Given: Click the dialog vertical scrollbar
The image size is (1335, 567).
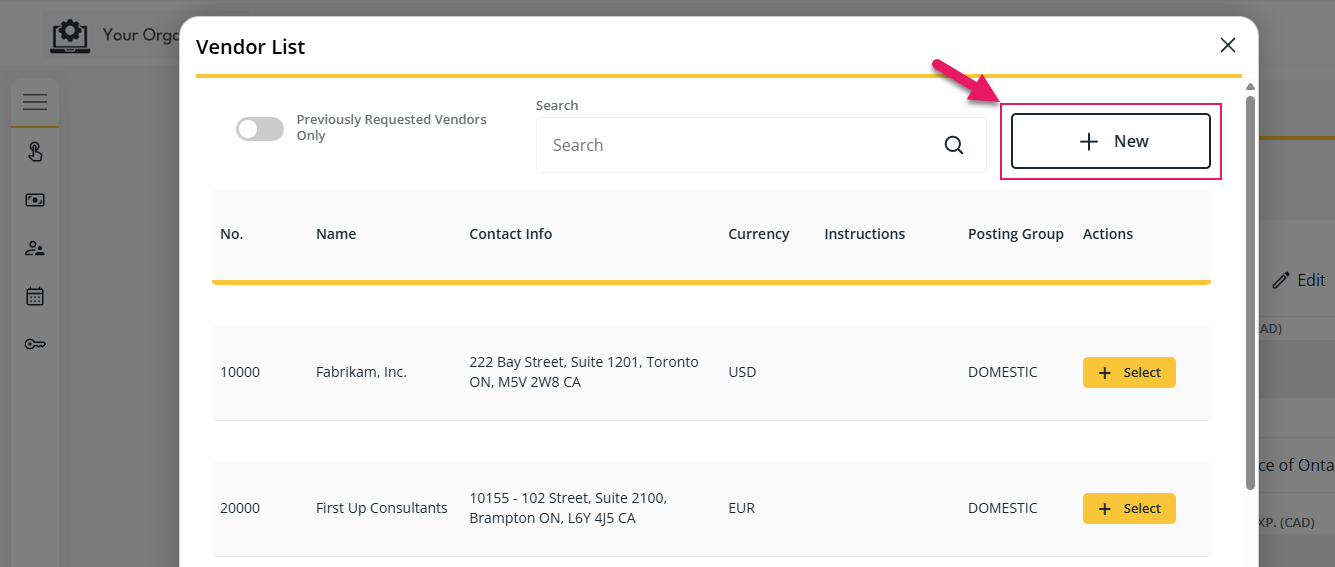Looking at the screenshot, I should tap(1250, 292).
